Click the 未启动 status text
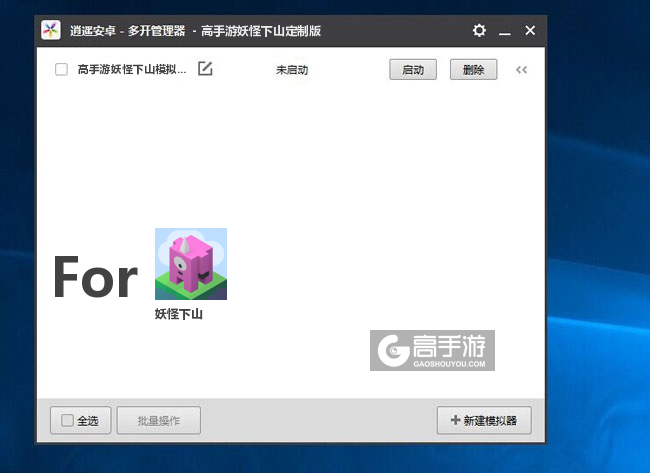The width and height of the screenshot is (650, 473). pyautogui.click(x=292, y=70)
